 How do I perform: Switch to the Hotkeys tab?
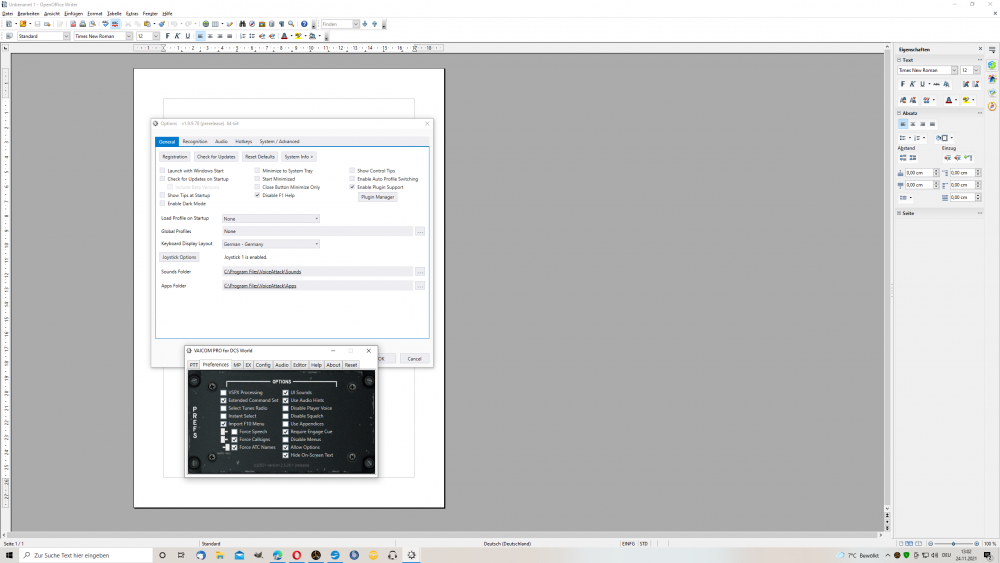244,141
